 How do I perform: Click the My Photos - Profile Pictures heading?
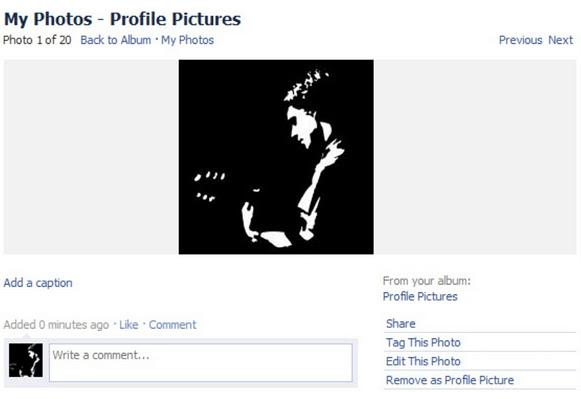tap(122, 19)
